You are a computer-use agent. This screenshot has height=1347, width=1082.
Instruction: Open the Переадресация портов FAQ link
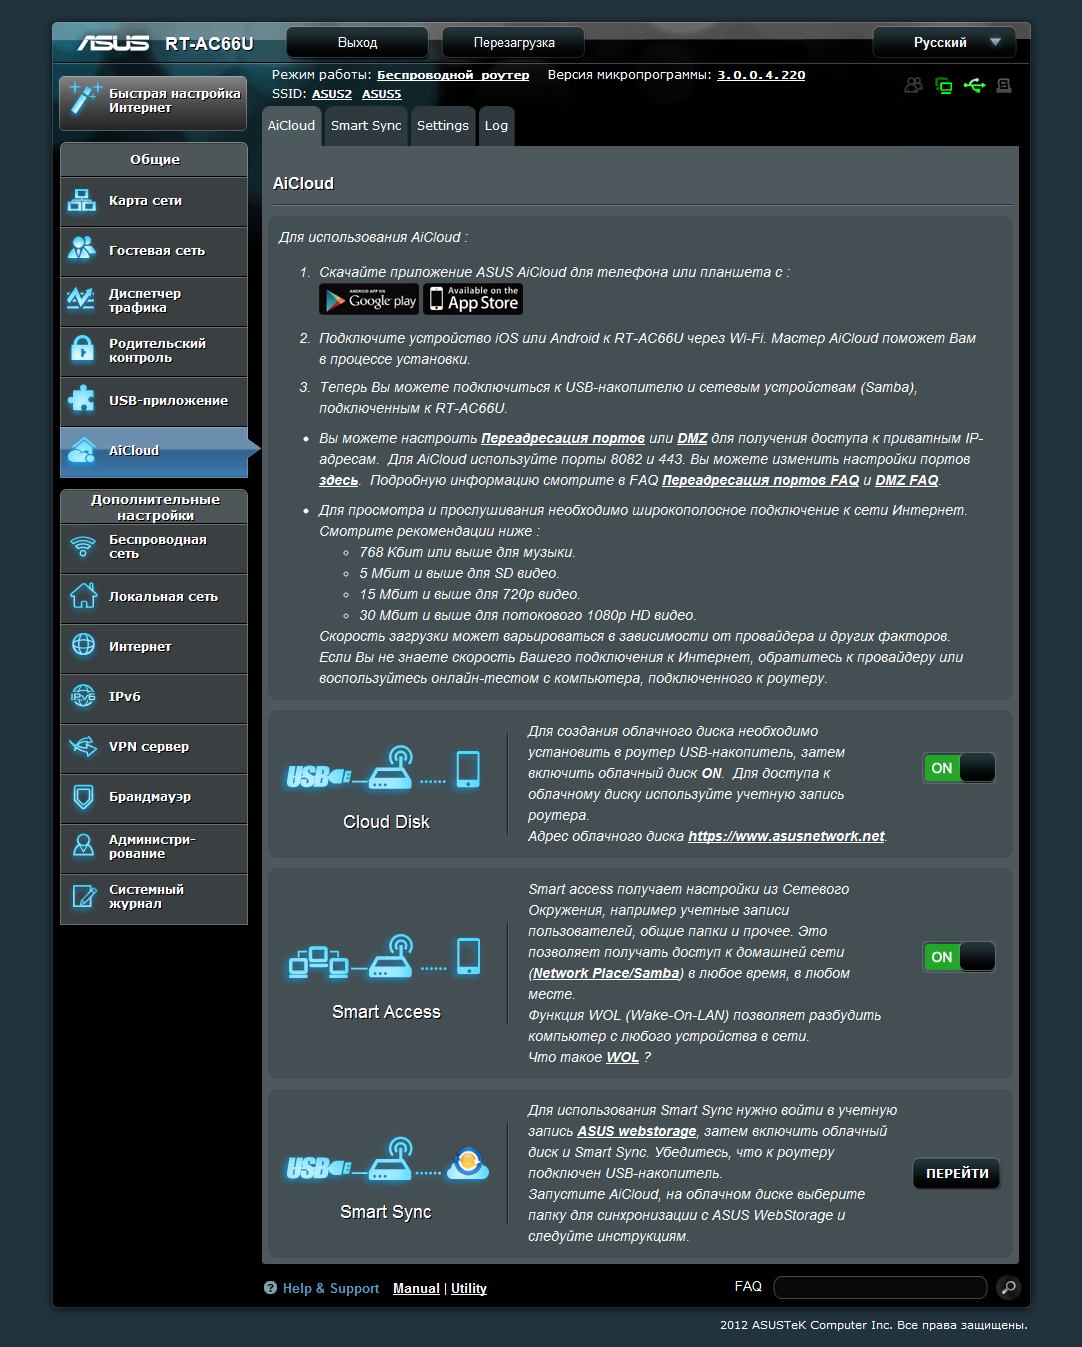[761, 480]
